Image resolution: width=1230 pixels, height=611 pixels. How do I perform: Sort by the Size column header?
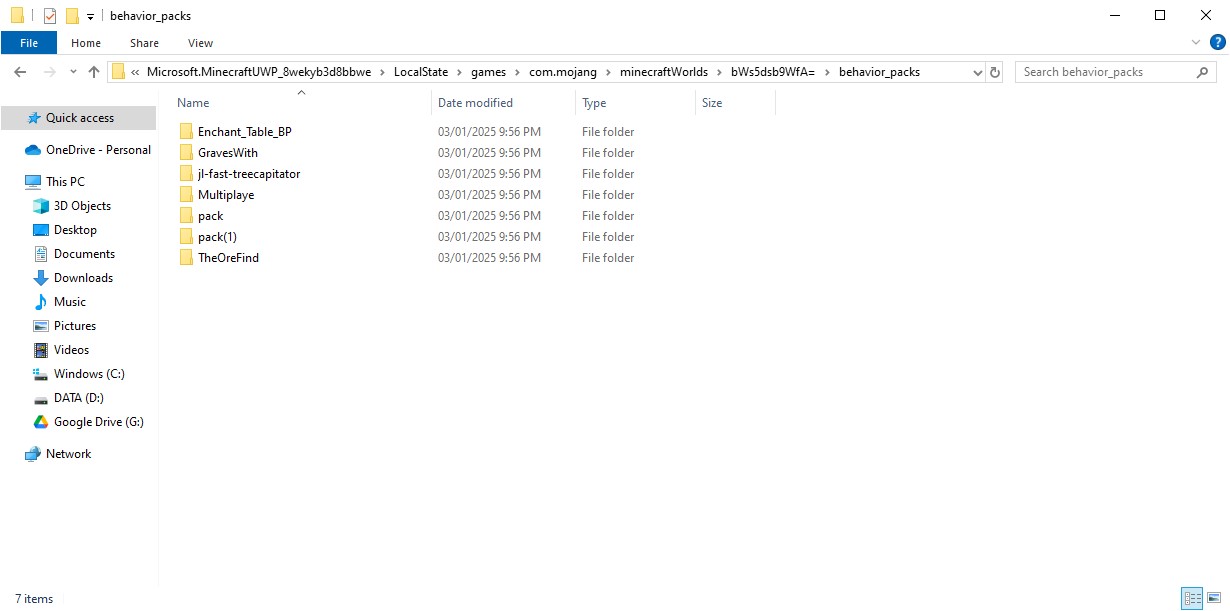click(712, 103)
